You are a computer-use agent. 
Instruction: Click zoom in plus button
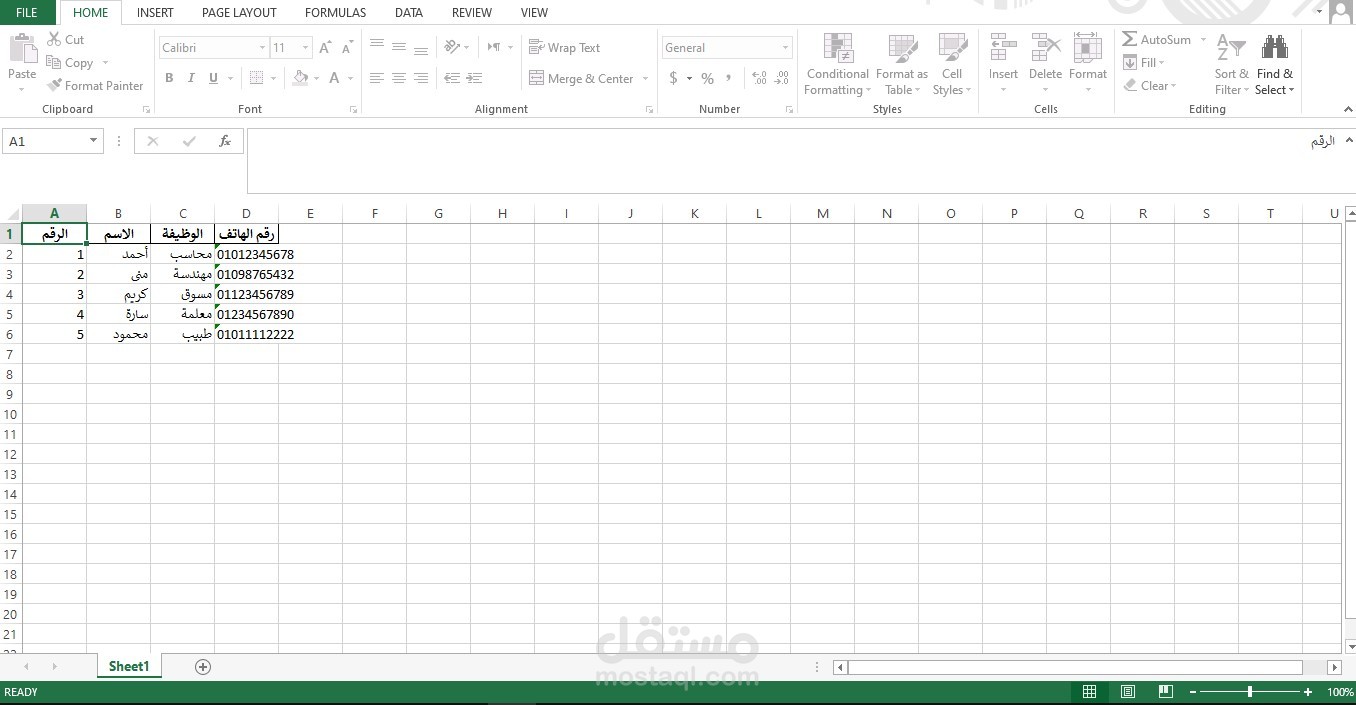1308,692
